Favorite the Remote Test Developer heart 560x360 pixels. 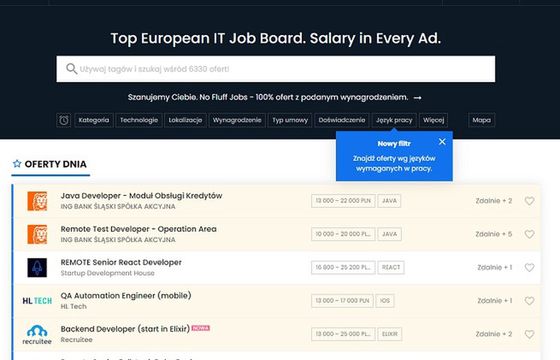(x=529, y=234)
